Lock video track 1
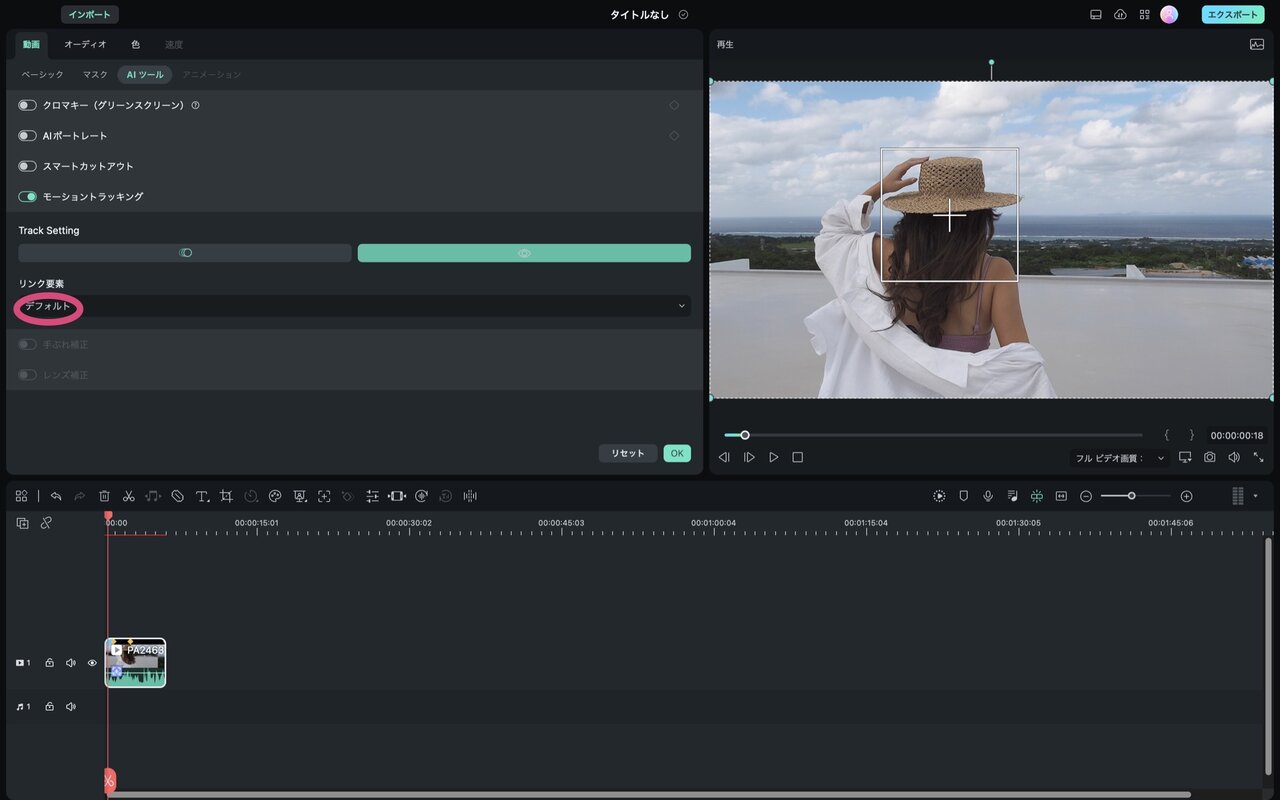 49,663
